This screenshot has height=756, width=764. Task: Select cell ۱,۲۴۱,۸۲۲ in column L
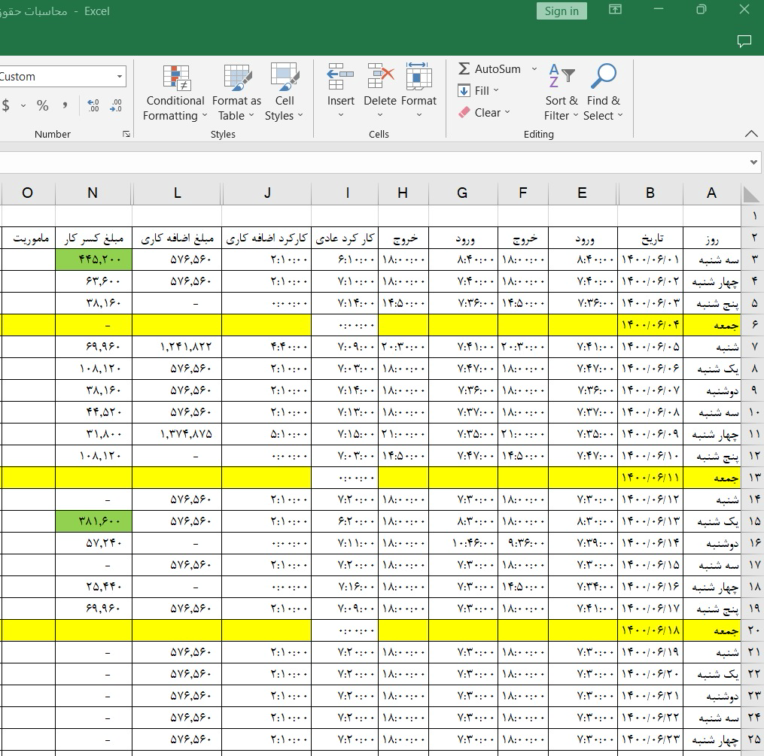[177, 347]
